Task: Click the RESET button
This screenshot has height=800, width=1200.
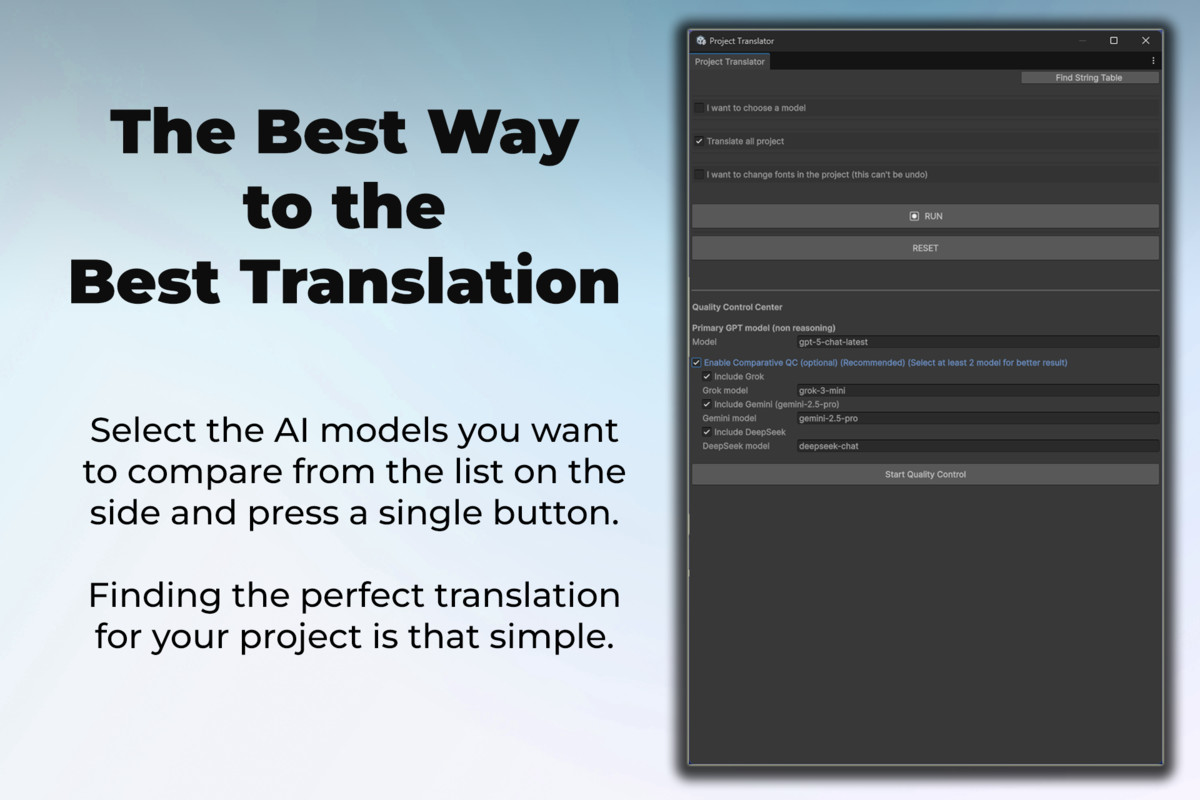Action: click(x=924, y=248)
